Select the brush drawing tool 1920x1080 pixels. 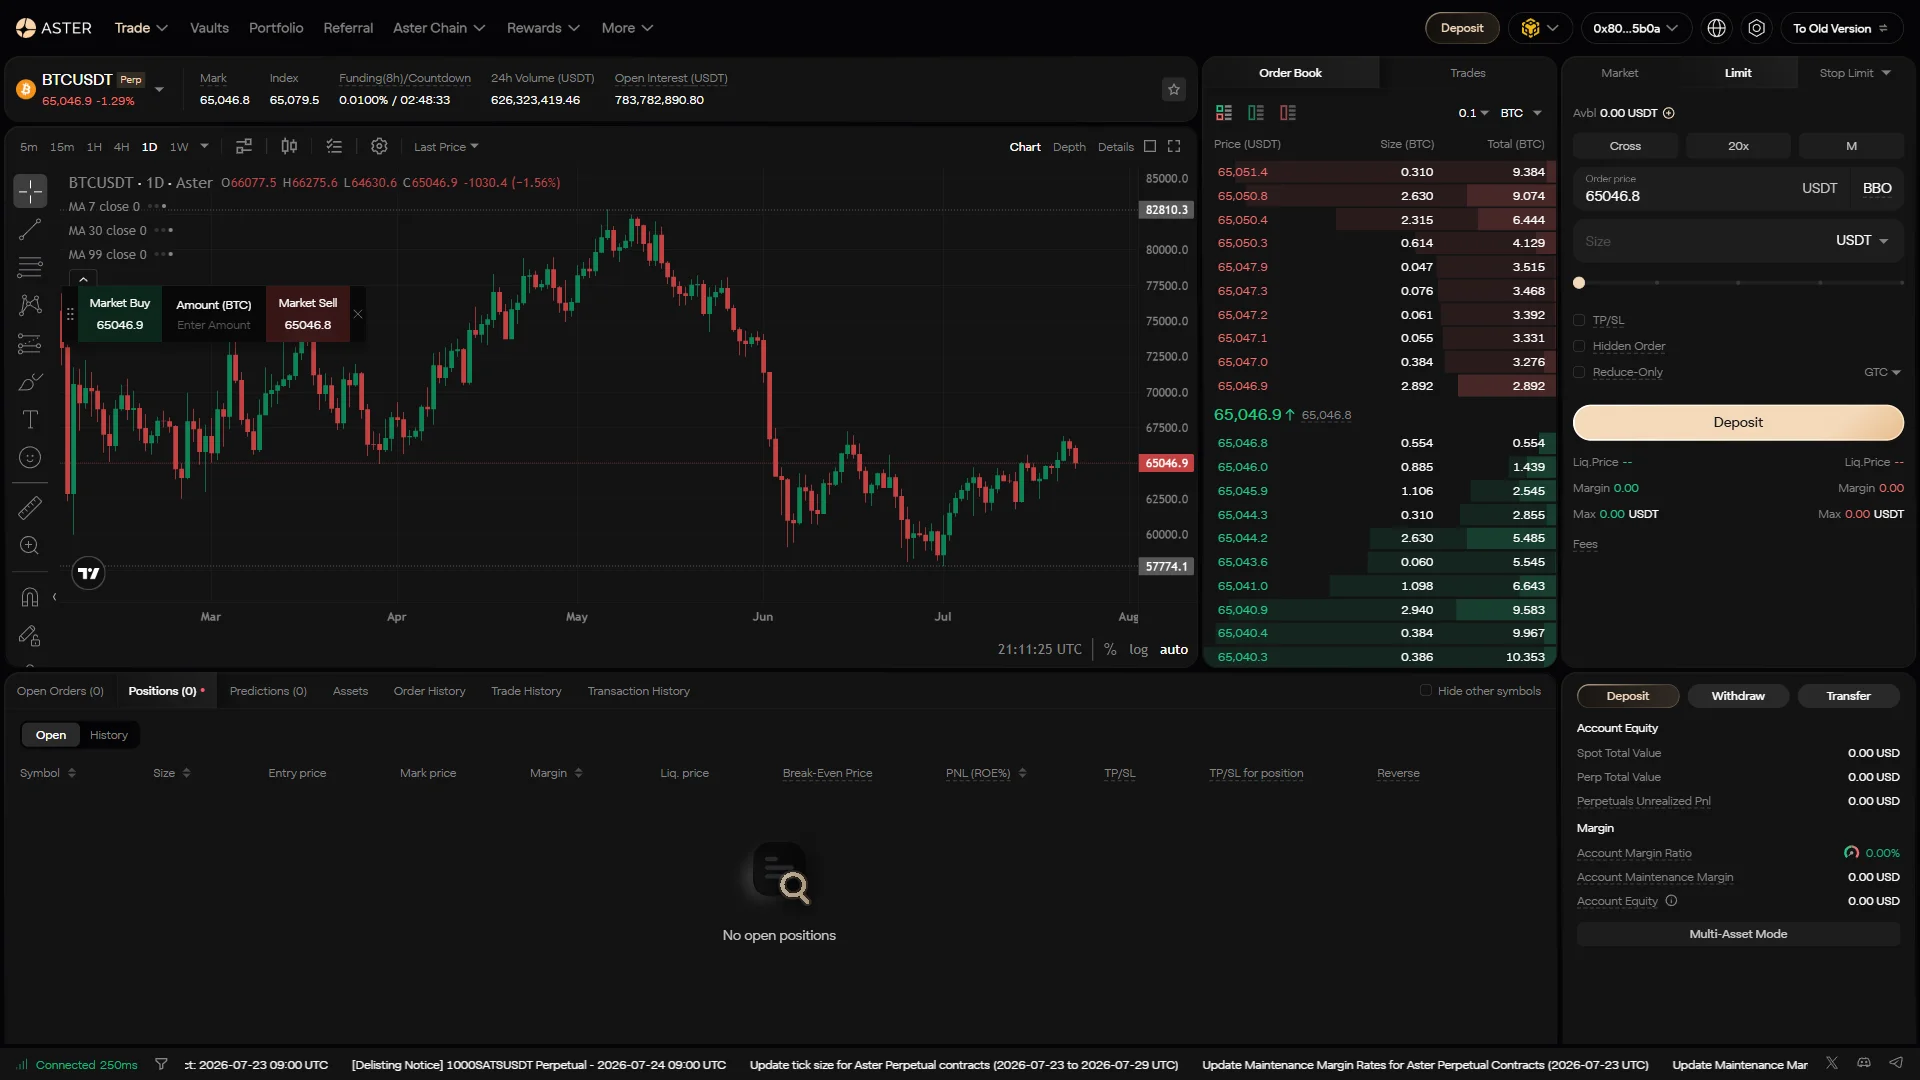pos(30,382)
